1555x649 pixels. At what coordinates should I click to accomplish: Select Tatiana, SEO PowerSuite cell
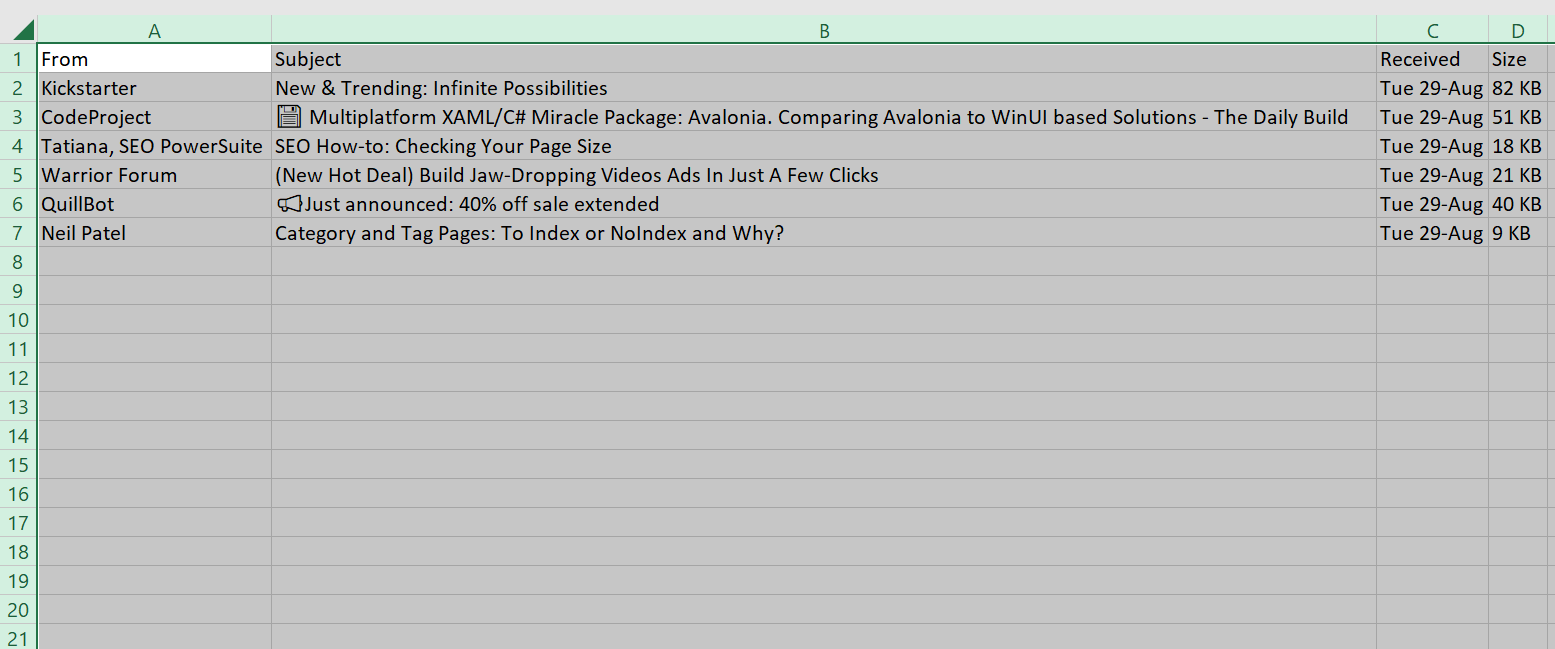click(x=154, y=146)
